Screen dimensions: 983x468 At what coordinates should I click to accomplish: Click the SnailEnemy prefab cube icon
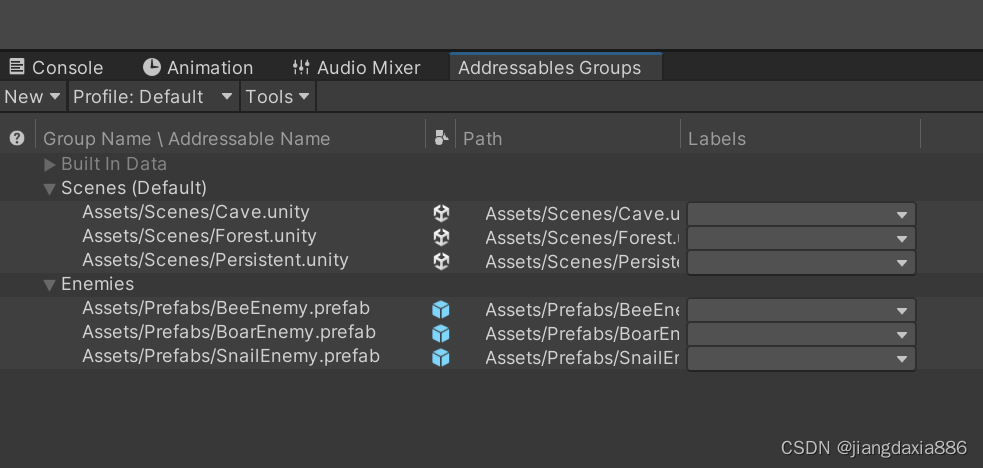(x=441, y=358)
